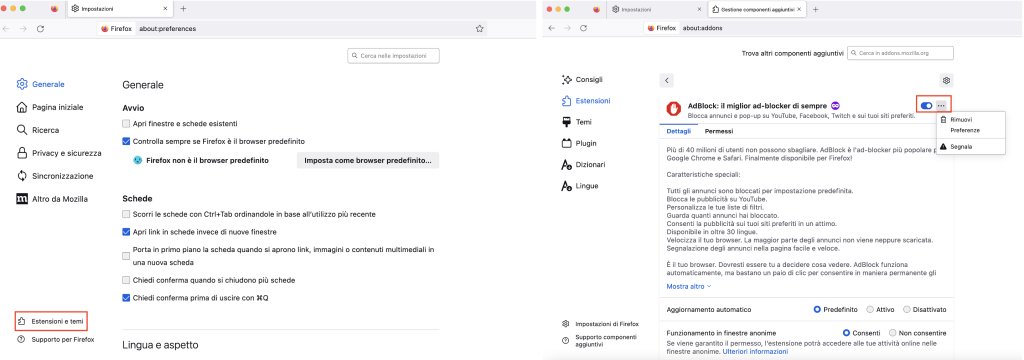Viewport: 1024px width, 360px height.
Task: Enable Chiedi conferma quando si chiudono schede
Action: point(126,280)
